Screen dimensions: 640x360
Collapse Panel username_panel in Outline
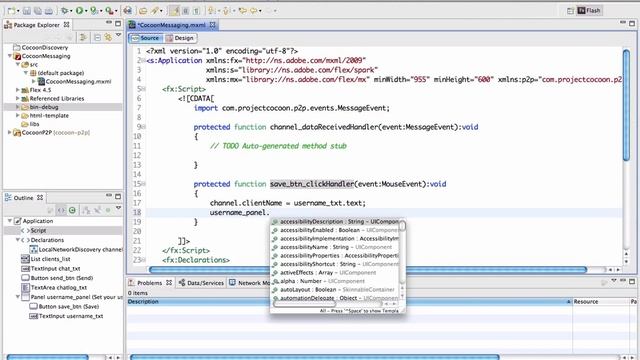(18, 297)
